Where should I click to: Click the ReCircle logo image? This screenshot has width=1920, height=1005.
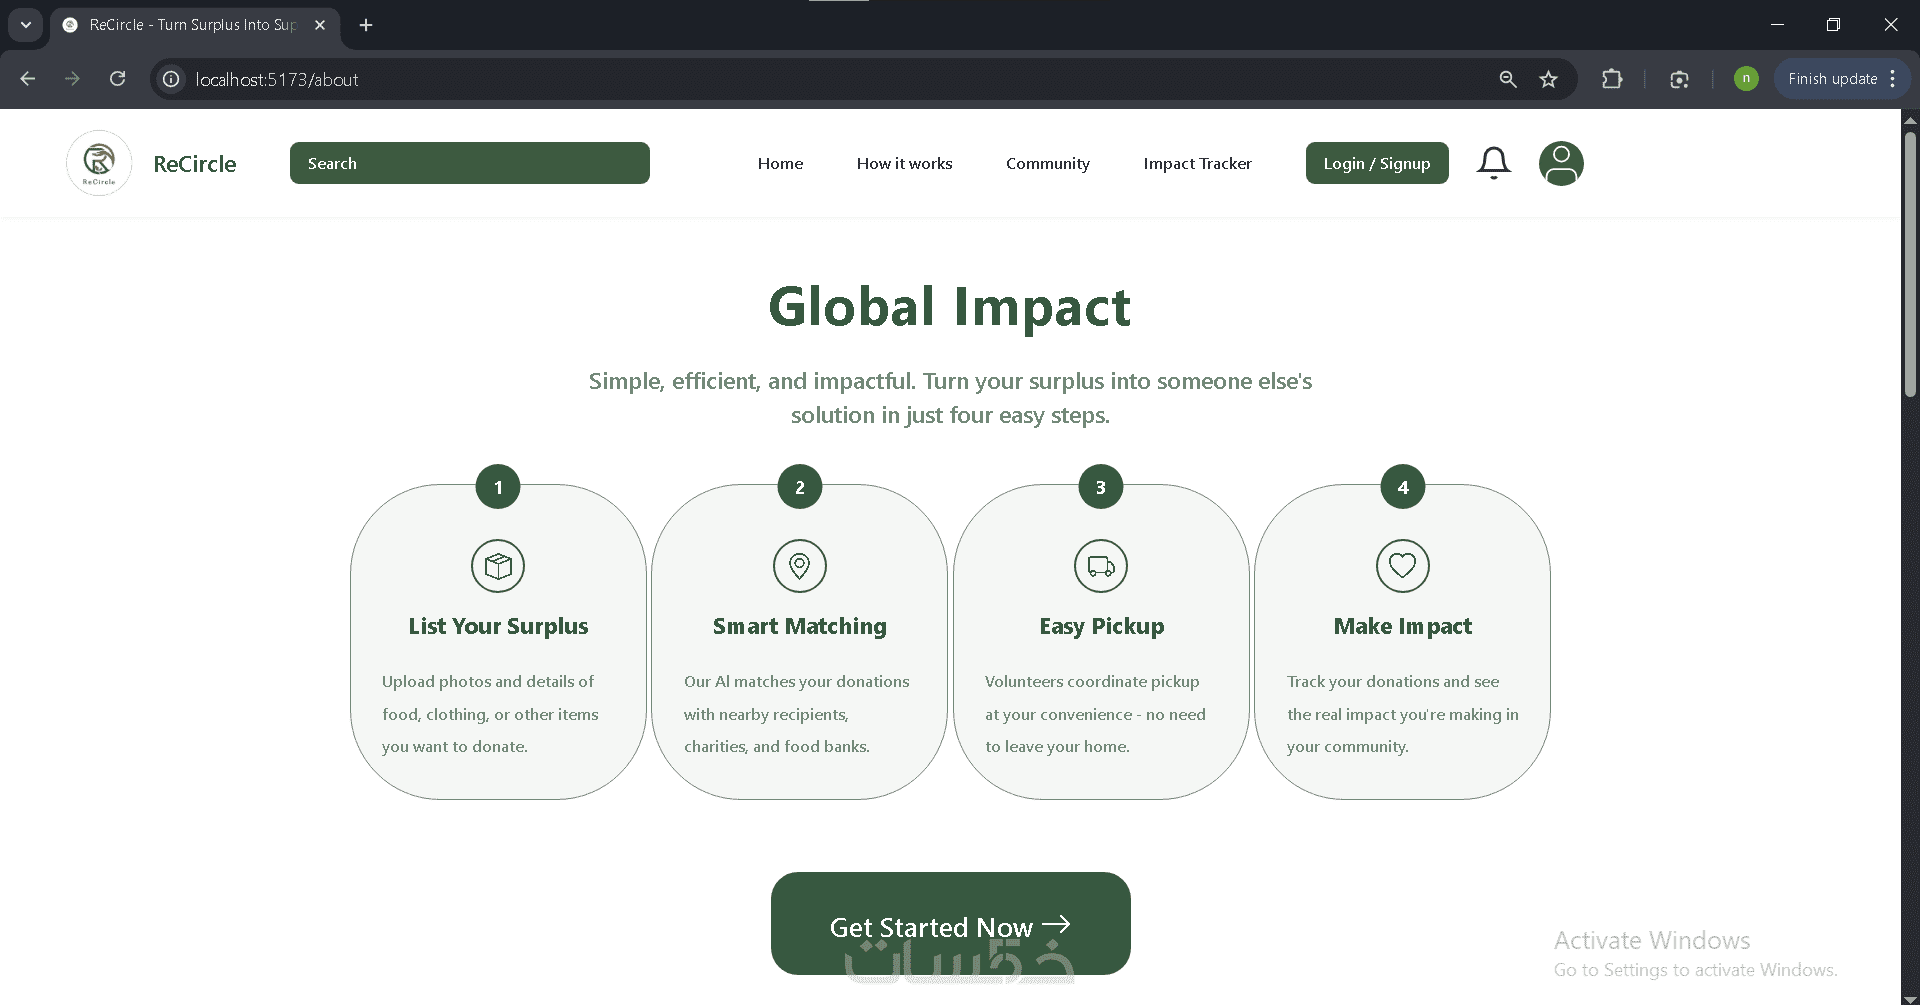(x=99, y=163)
